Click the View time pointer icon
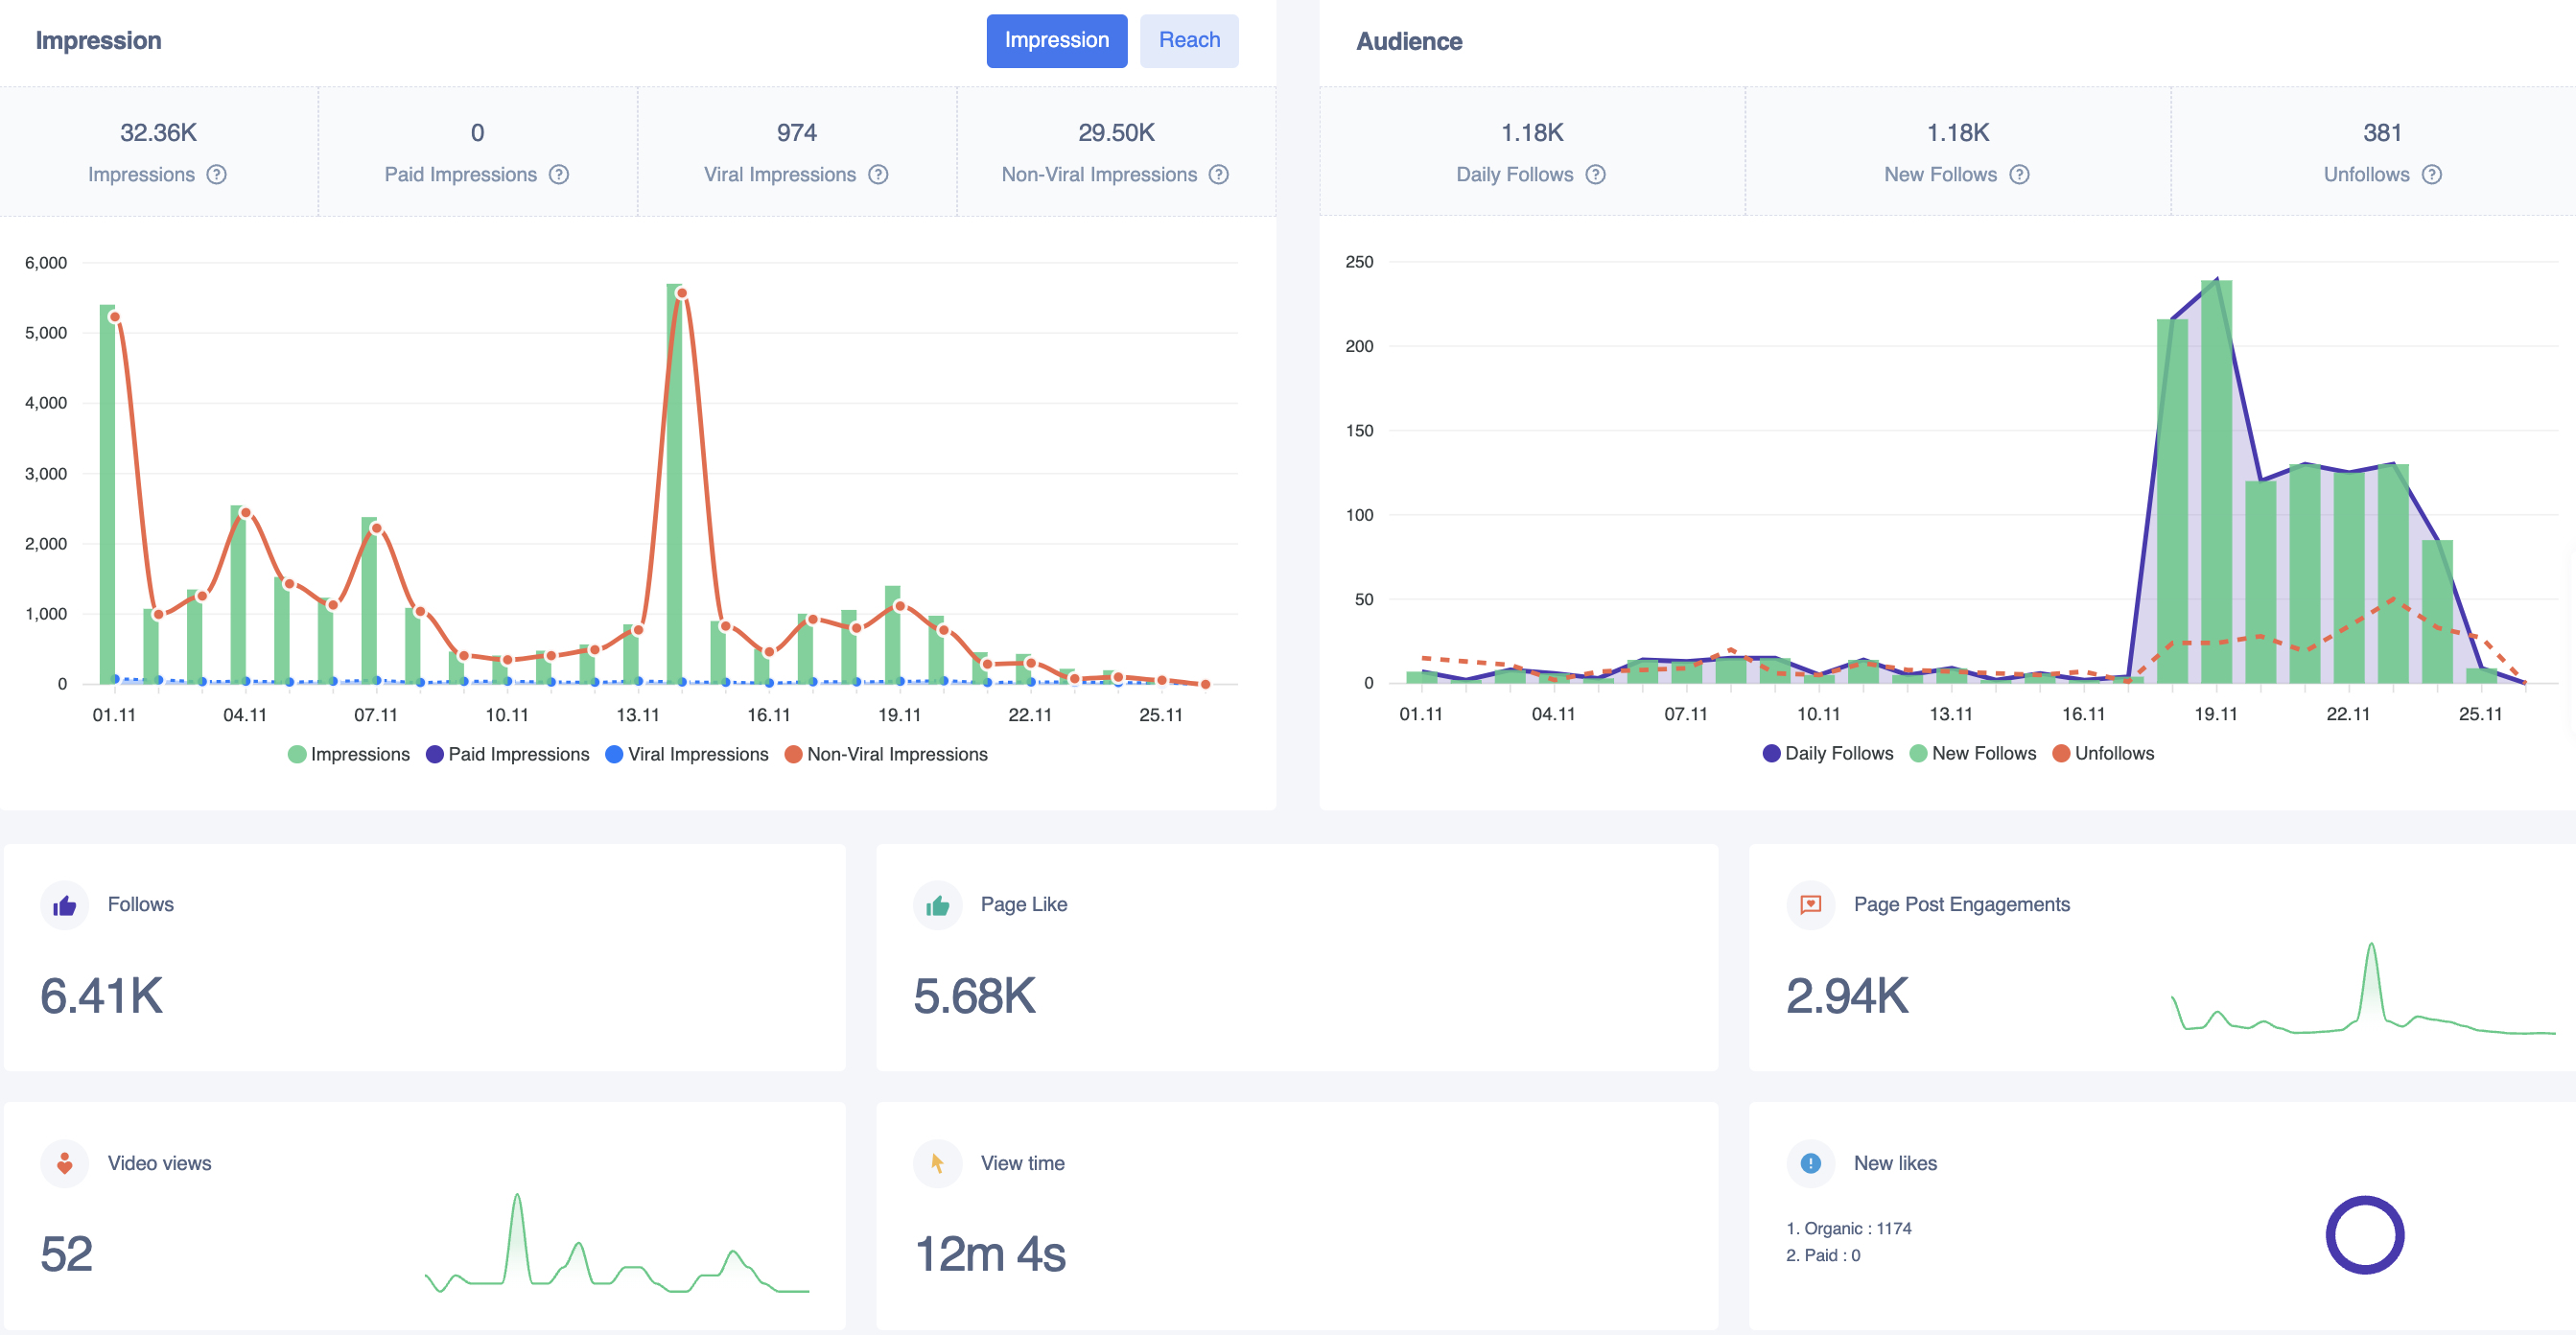The height and width of the screenshot is (1335, 2576). (937, 1163)
